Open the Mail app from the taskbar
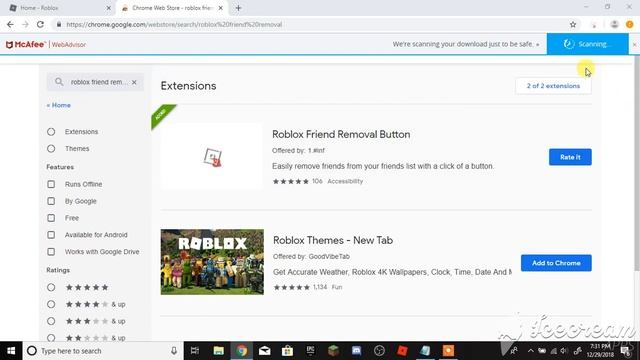 tap(264, 351)
